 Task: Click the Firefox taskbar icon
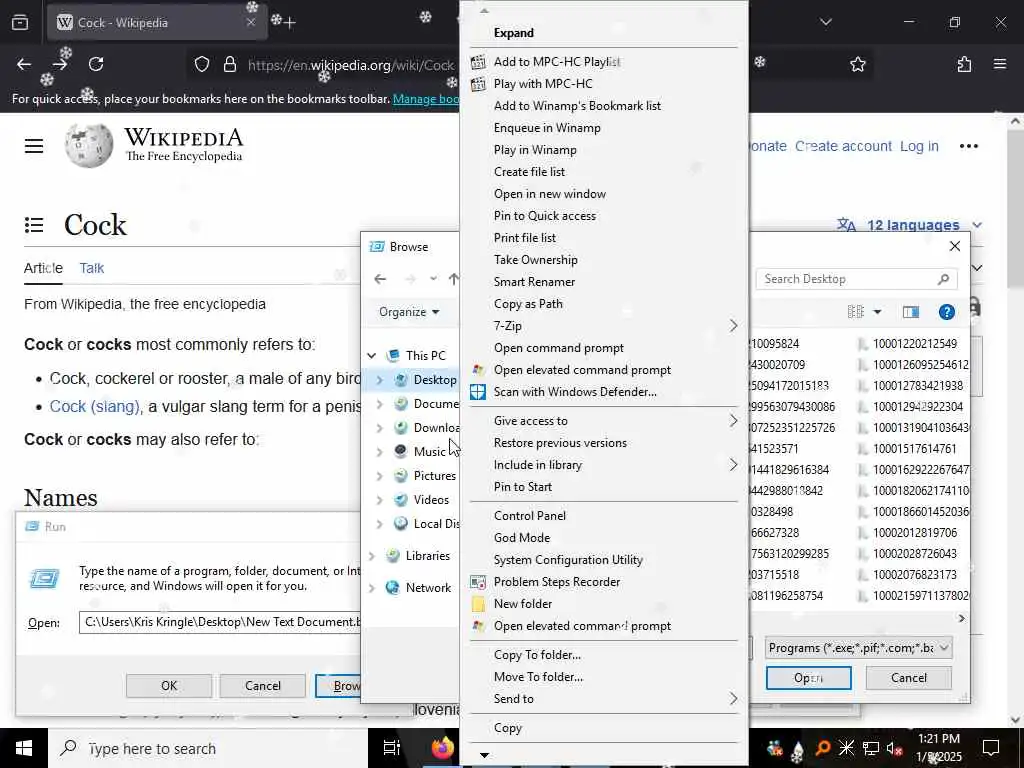click(x=442, y=748)
